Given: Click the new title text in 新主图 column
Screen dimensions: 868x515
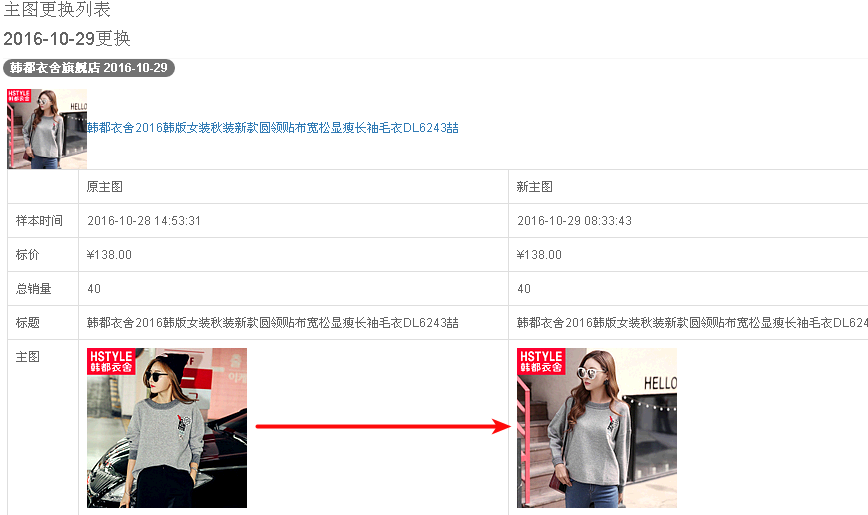Looking at the screenshot, I should [692, 322].
